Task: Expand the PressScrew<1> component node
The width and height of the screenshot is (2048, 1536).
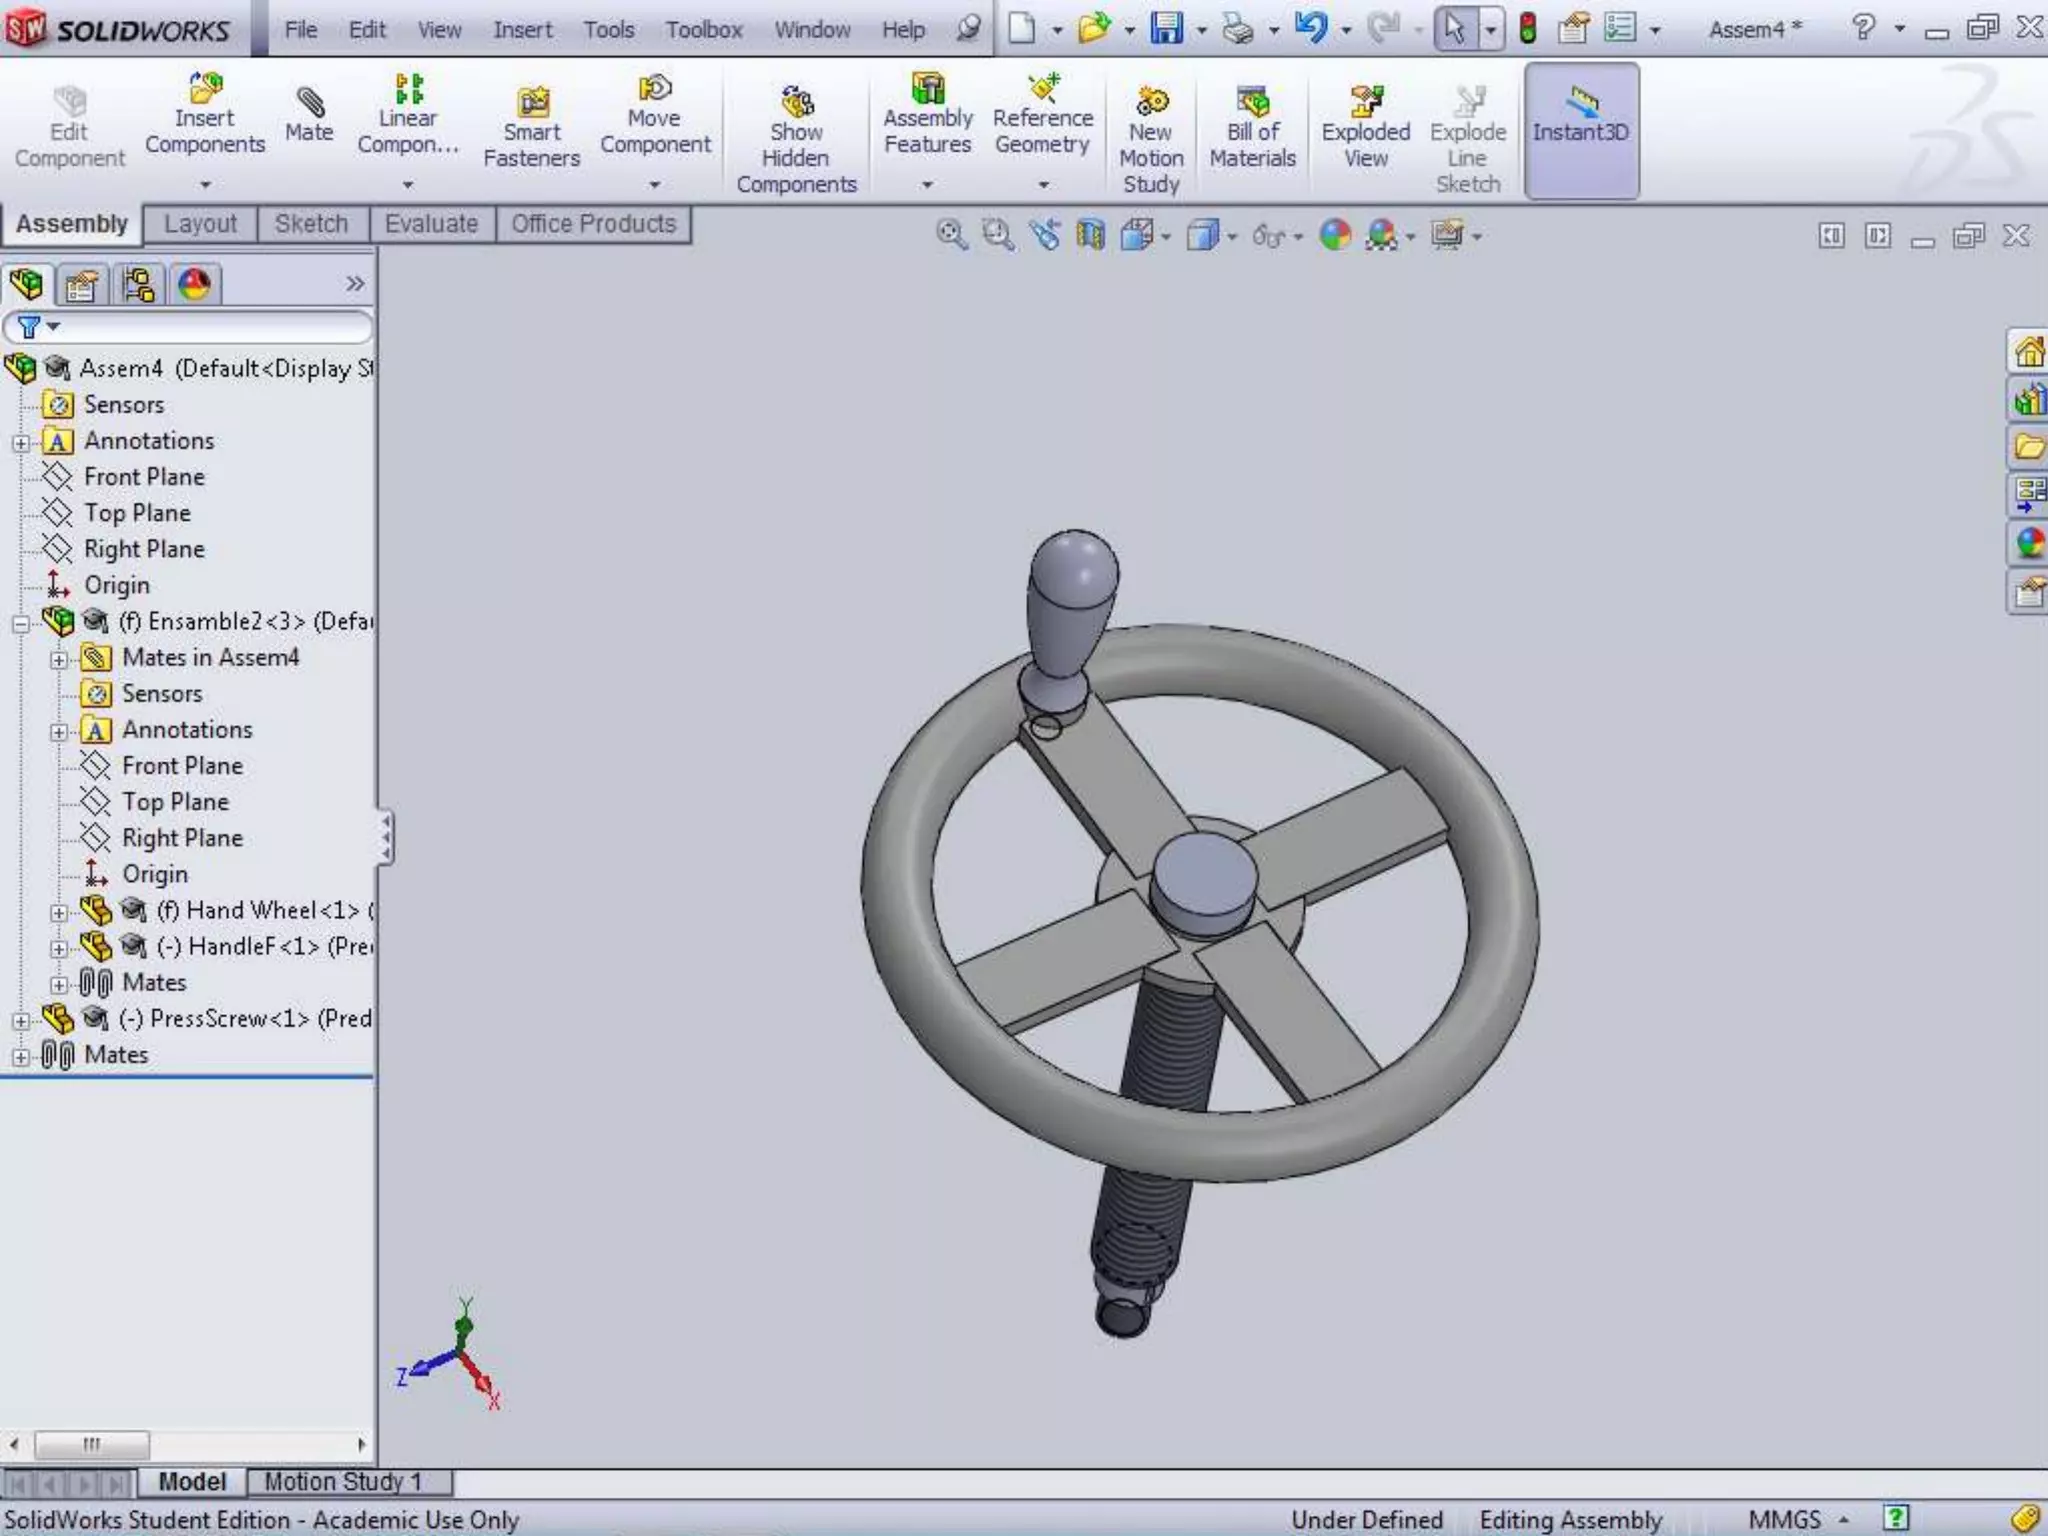Action: 20,1020
